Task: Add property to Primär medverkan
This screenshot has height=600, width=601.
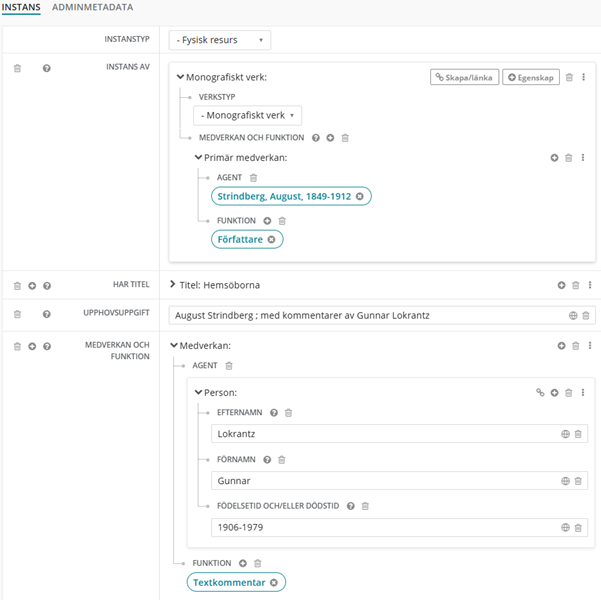Action: click(554, 158)
